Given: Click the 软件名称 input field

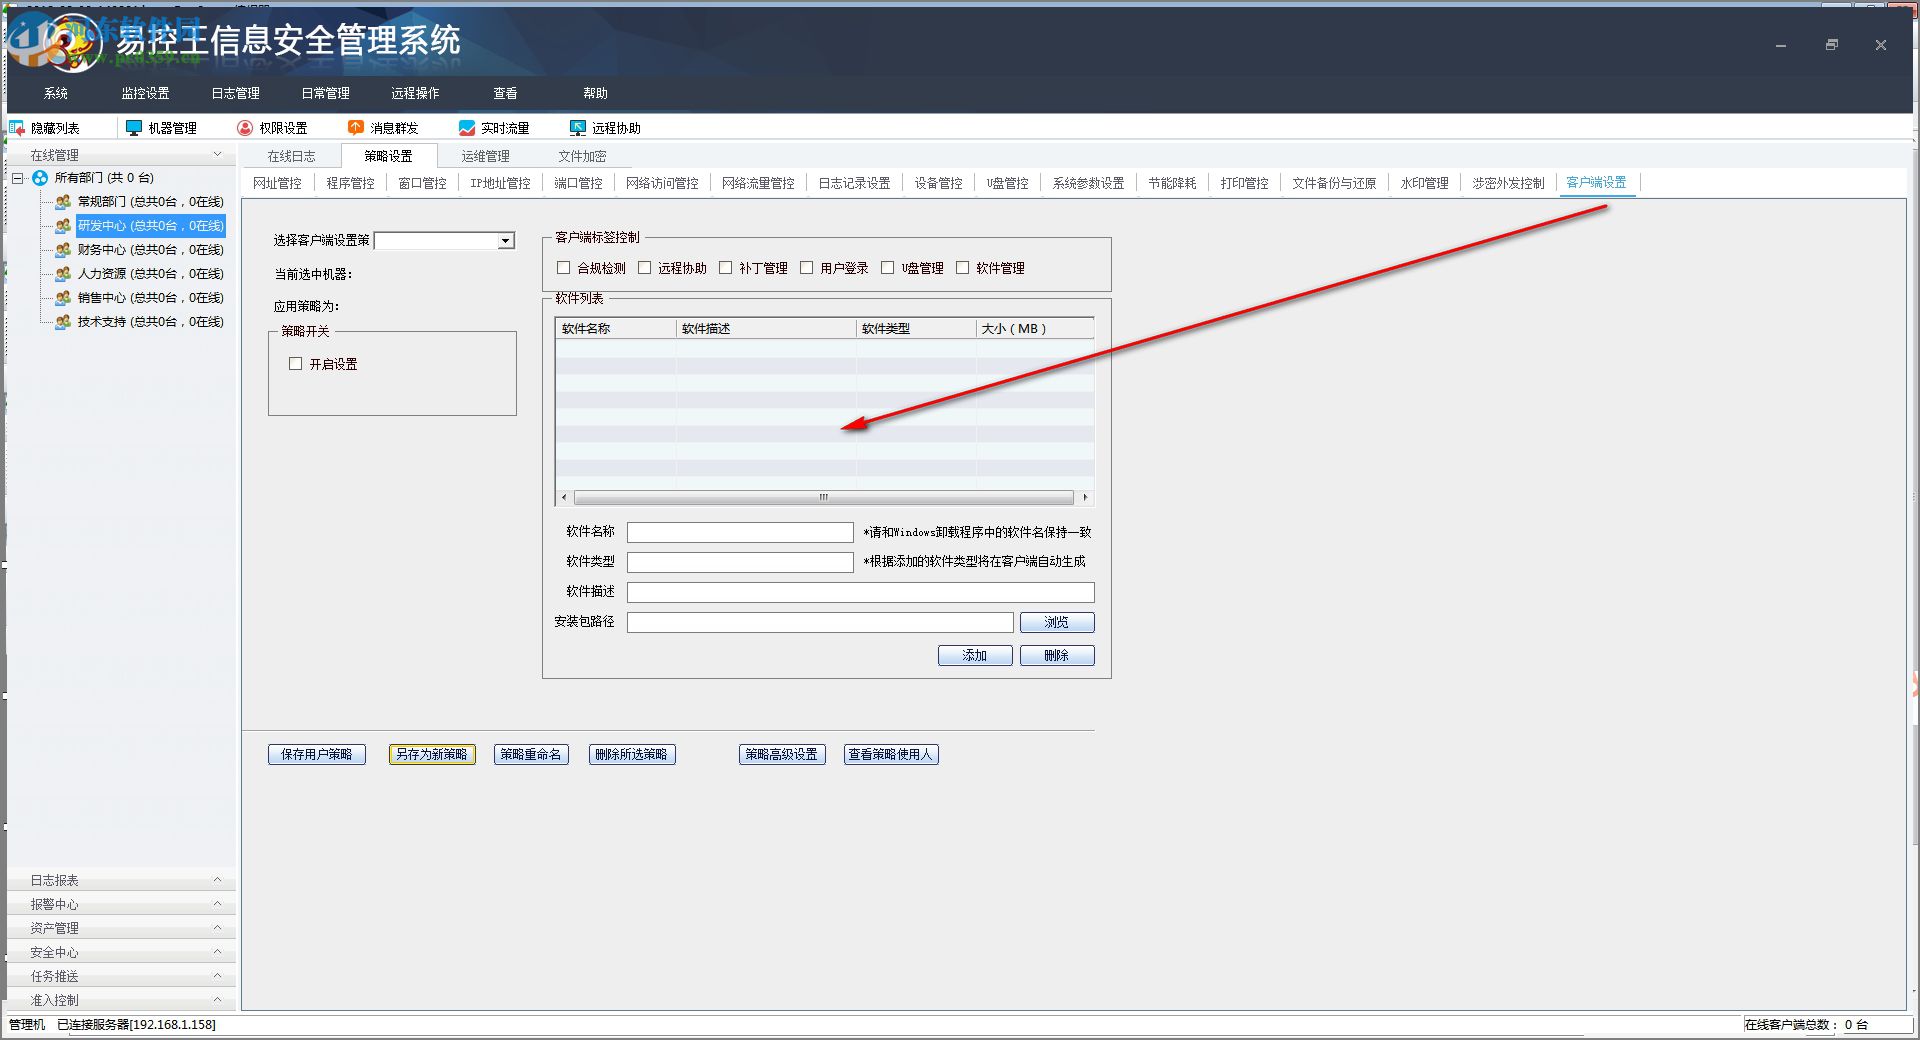Looking at the screenshot, I should pyautogui.click(x=740, y=532).
